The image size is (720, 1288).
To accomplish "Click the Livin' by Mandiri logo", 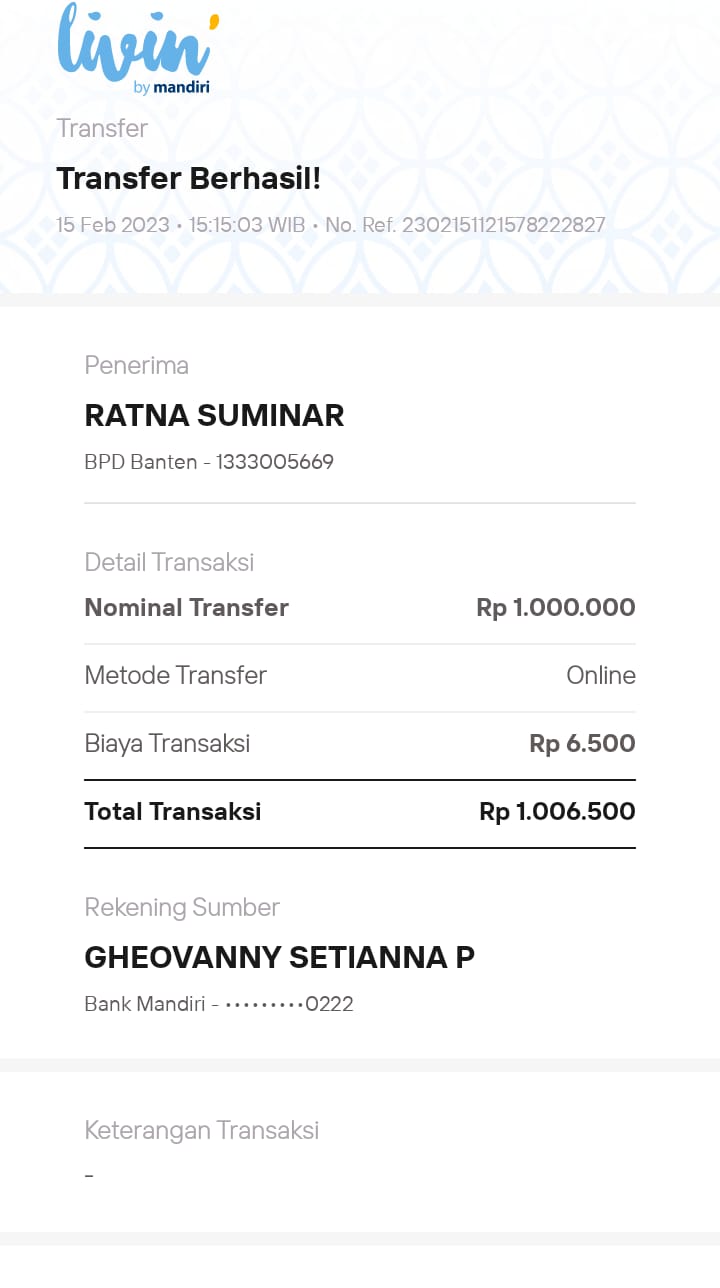I will tap(137, 50).
